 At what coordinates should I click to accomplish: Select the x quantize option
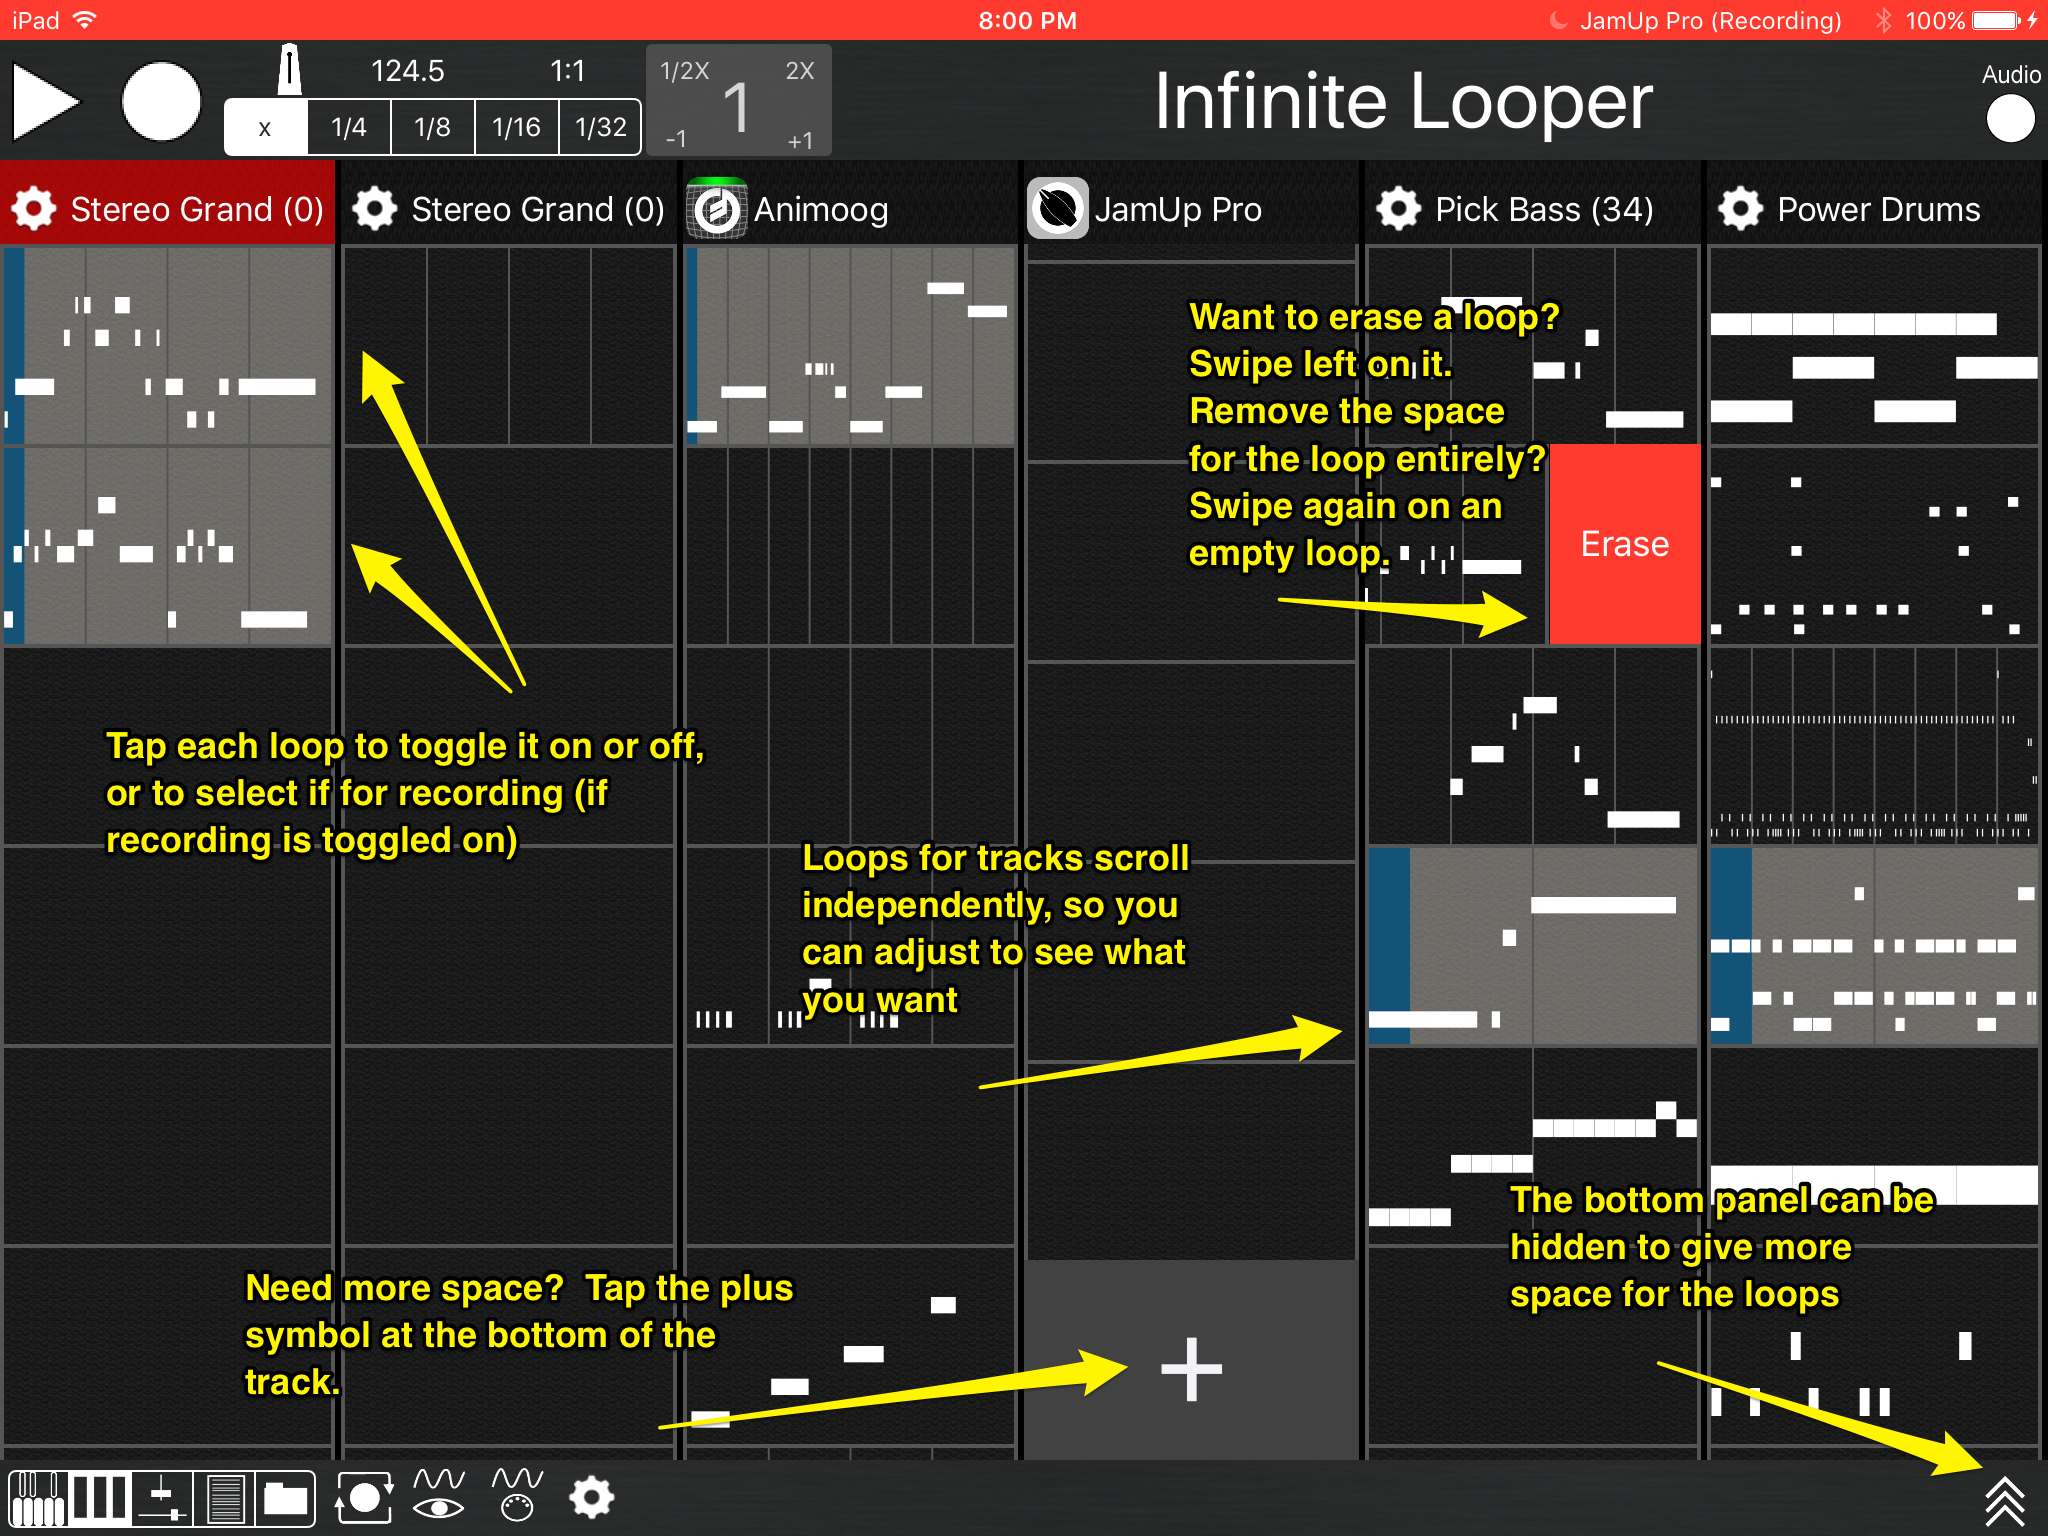[265, 127]
